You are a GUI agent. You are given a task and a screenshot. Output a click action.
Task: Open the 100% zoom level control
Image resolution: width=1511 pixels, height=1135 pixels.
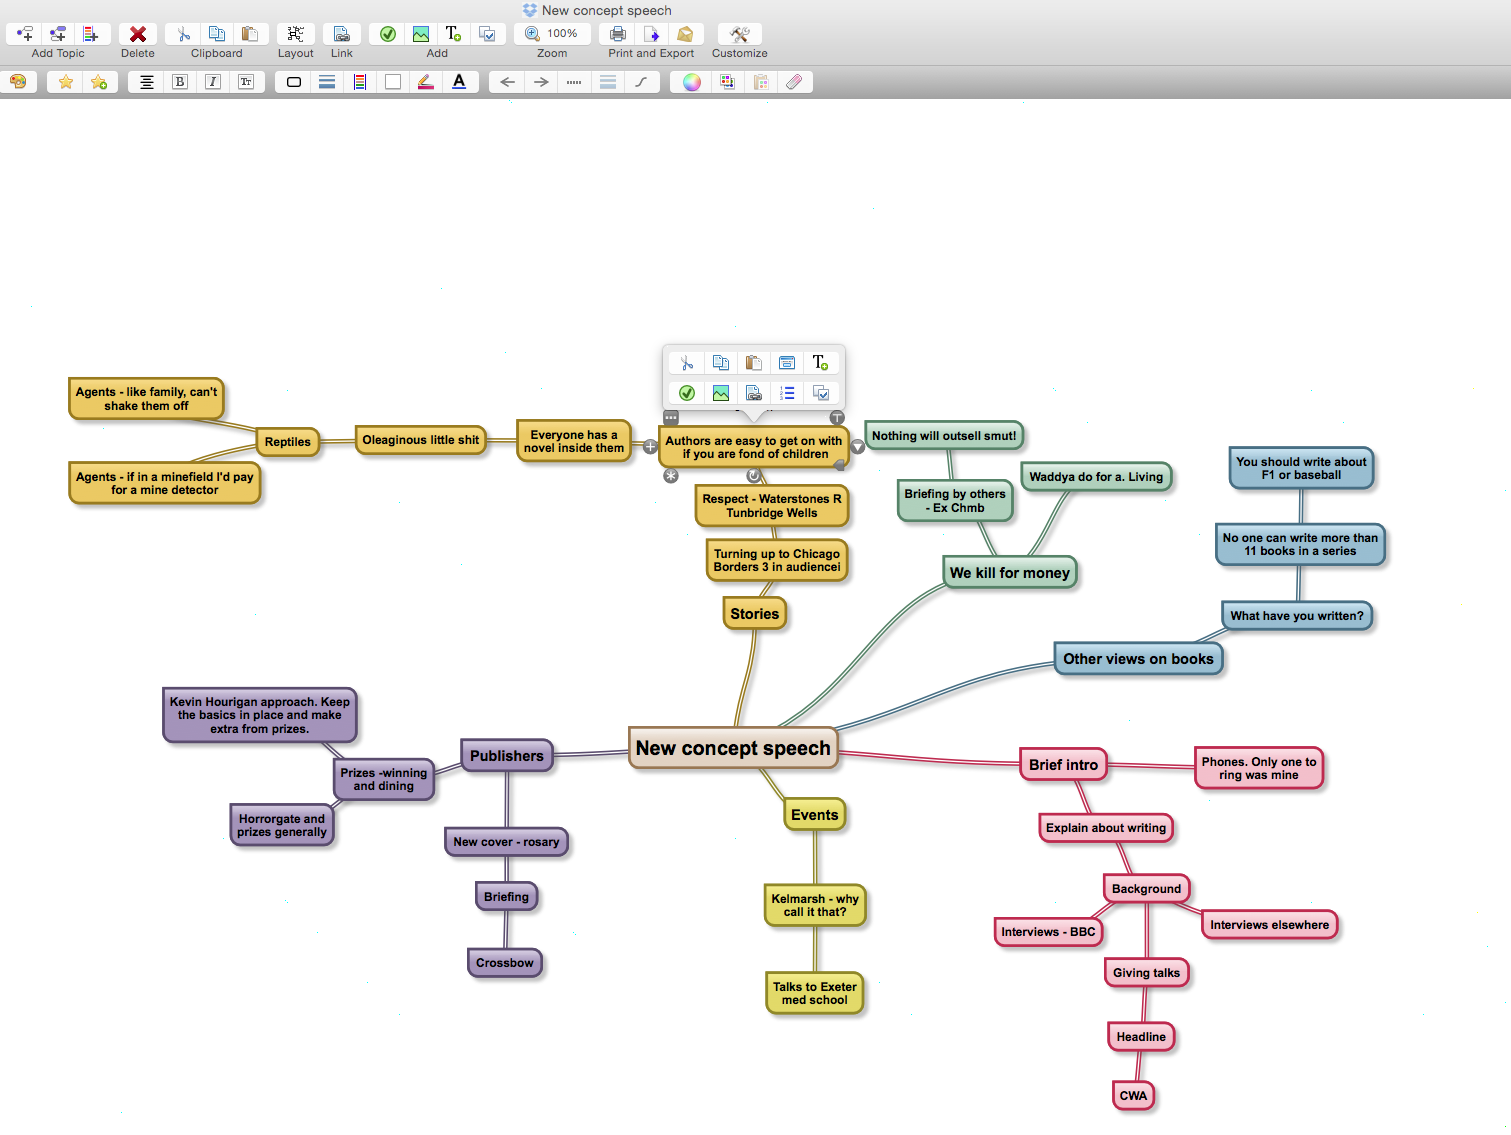click(552, 34)
